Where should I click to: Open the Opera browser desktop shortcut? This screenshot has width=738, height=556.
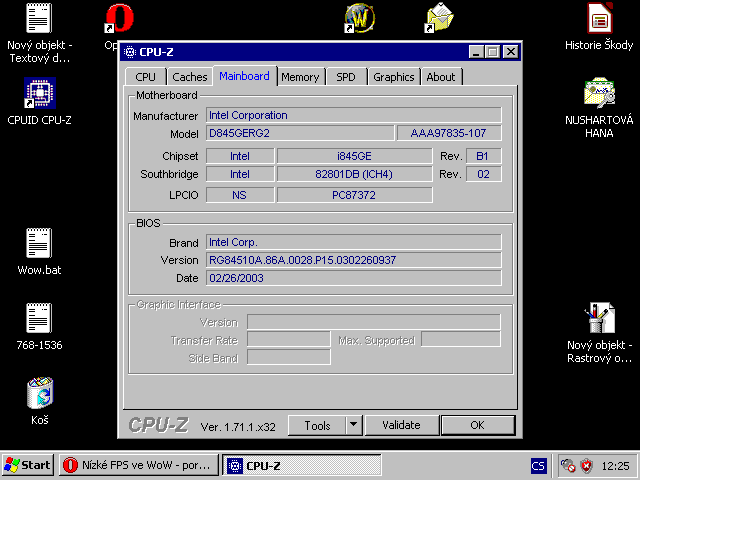coord(118,18)
